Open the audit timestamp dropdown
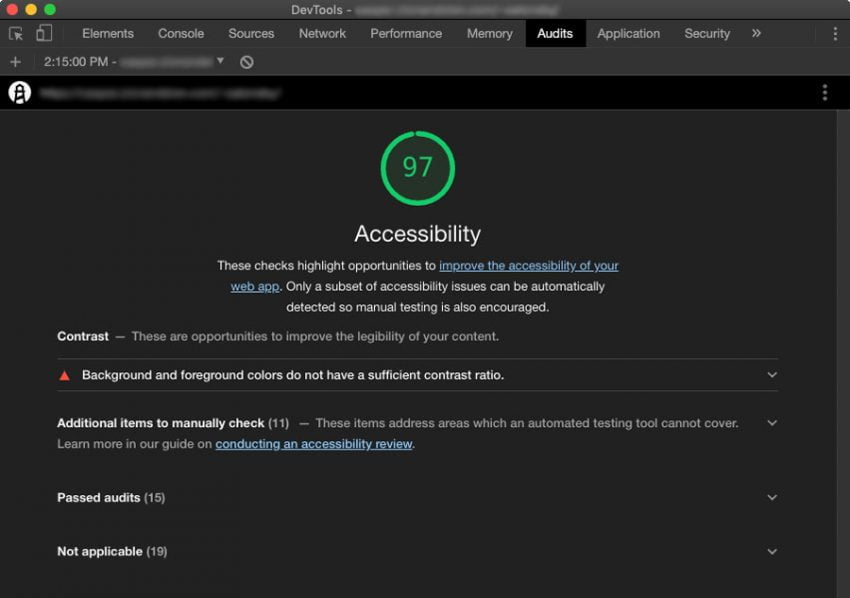This screenshot has height=598, width=850. coord(222,61)
